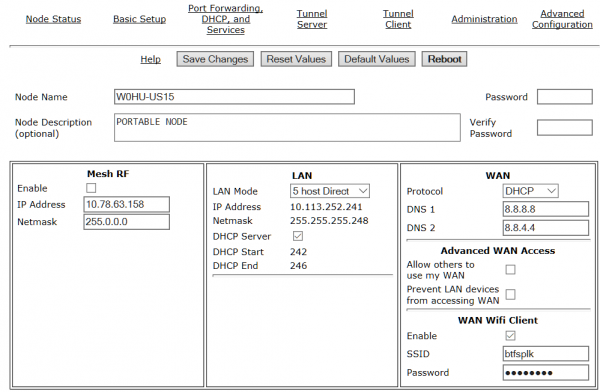This screenshot has height=392, width=600.
Task: Open Advanced Configuration page
Action: point(562,19)
